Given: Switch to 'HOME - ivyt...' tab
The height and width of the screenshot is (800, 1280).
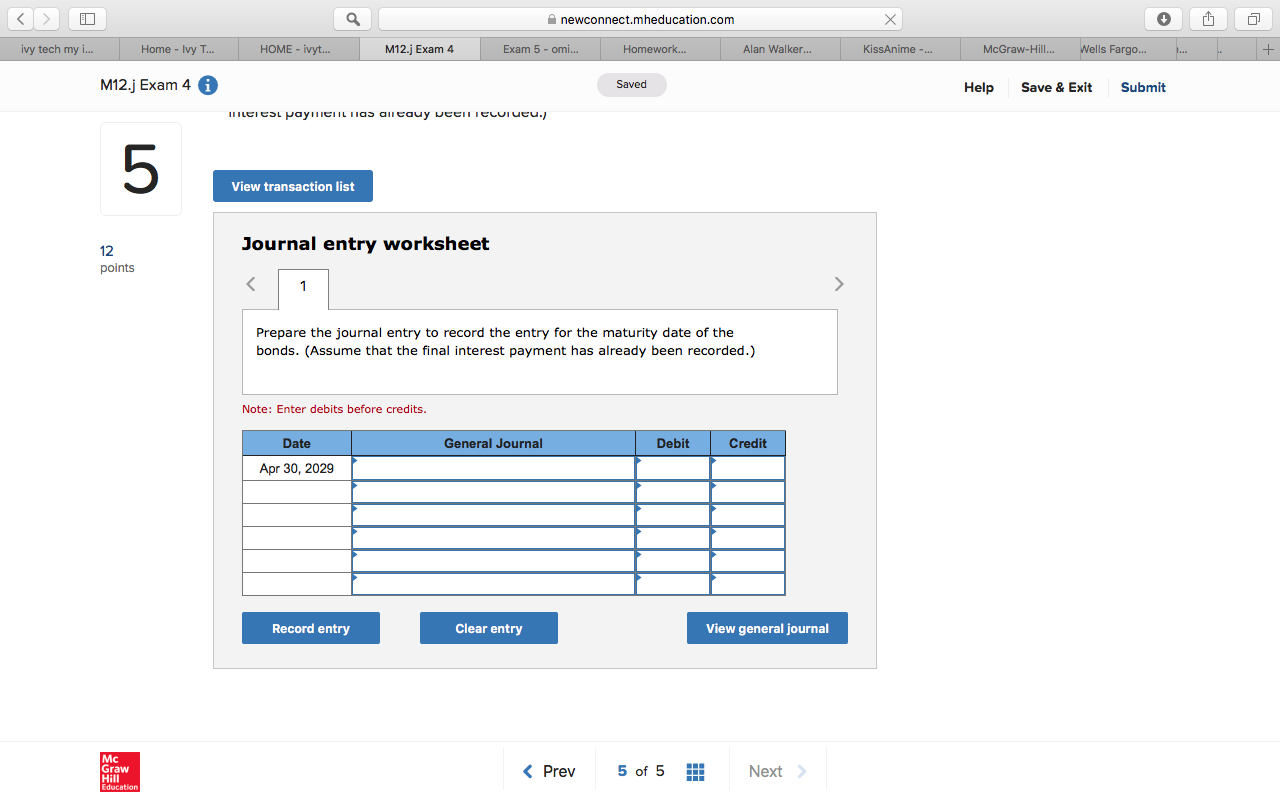Looking at the screenshot, I should [x=299, y=49].
